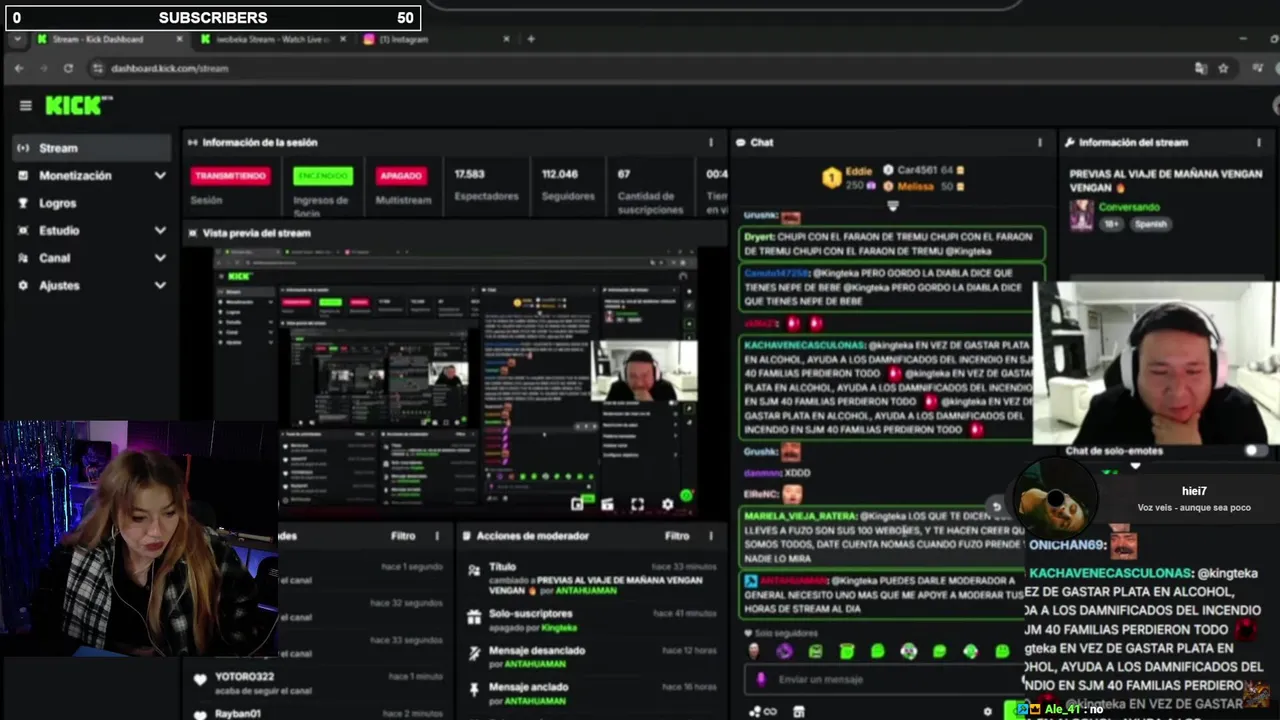1280x720 pixels.
Task: Click the stream preview thumbnail
Action: (x=455, y=380)
